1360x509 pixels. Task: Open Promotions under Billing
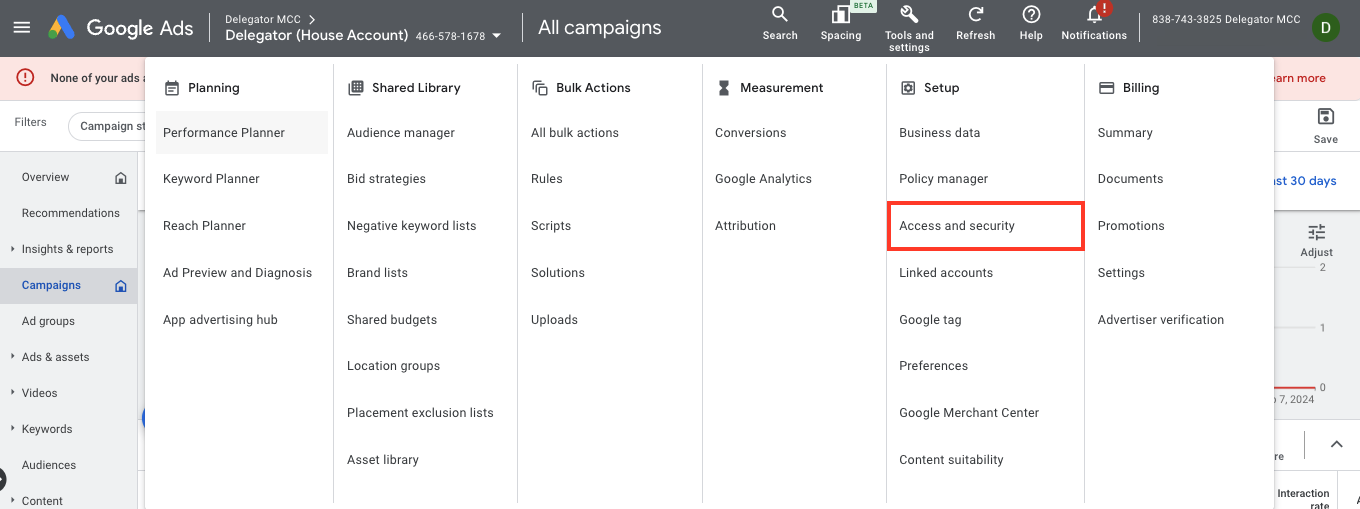click(1131, 226)
